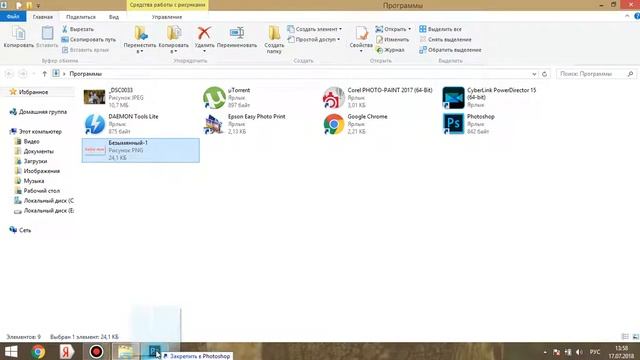This screenshot has height=360, width=640.
Task: Select the _DSC0033 JPEG file
Action: click(x=141, y=98)
